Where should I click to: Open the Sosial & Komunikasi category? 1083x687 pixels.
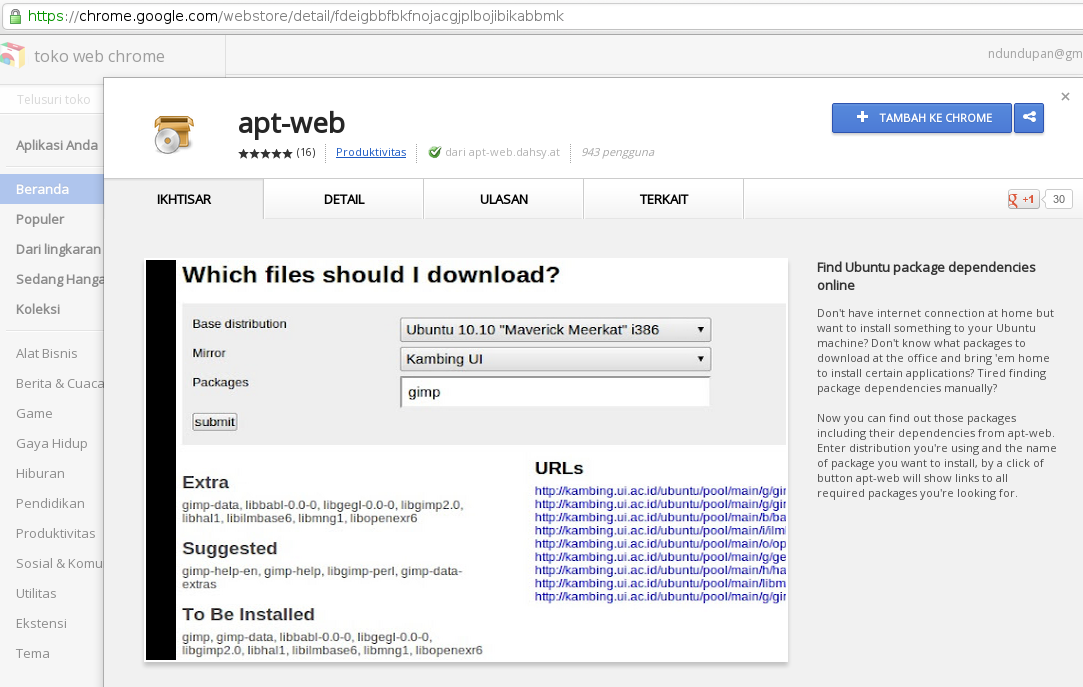pyautogui.click(x=59, y=563)
